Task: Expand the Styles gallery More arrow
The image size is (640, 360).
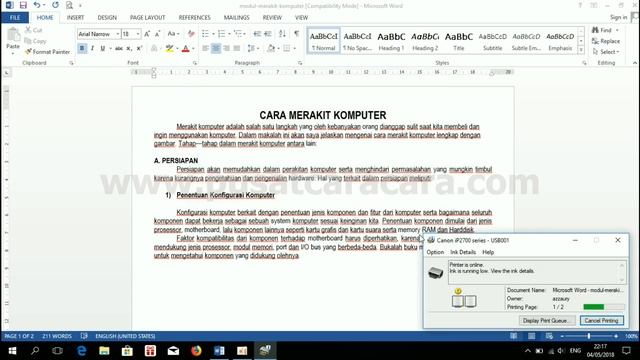Action: click(581, 50)
